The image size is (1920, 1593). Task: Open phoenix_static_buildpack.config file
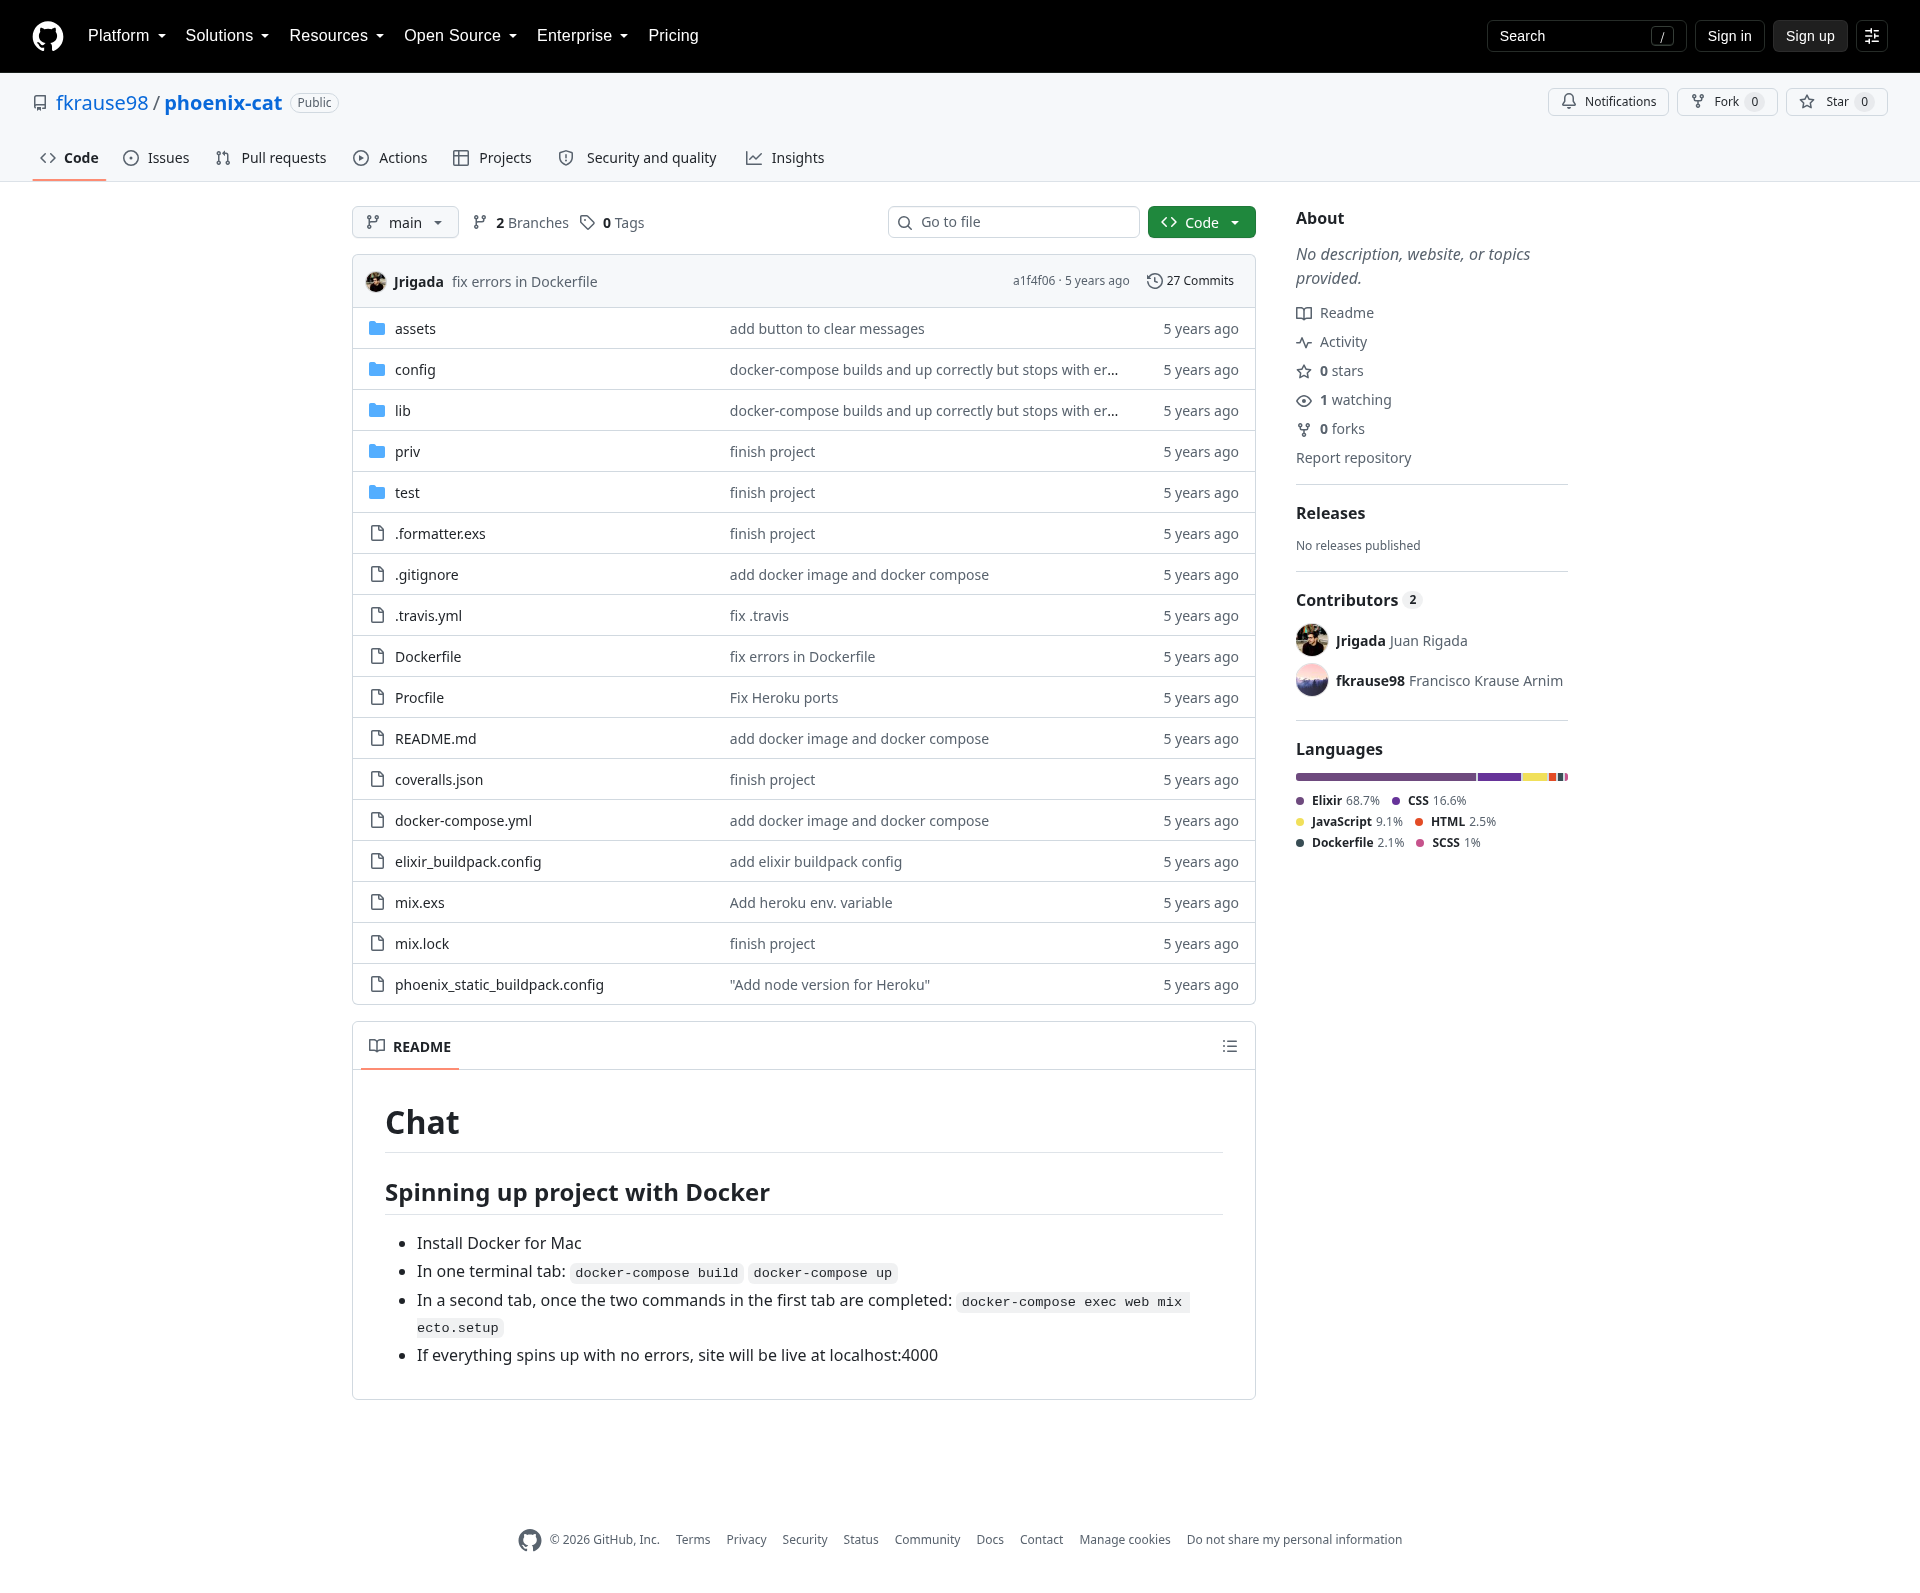point(499,985)
